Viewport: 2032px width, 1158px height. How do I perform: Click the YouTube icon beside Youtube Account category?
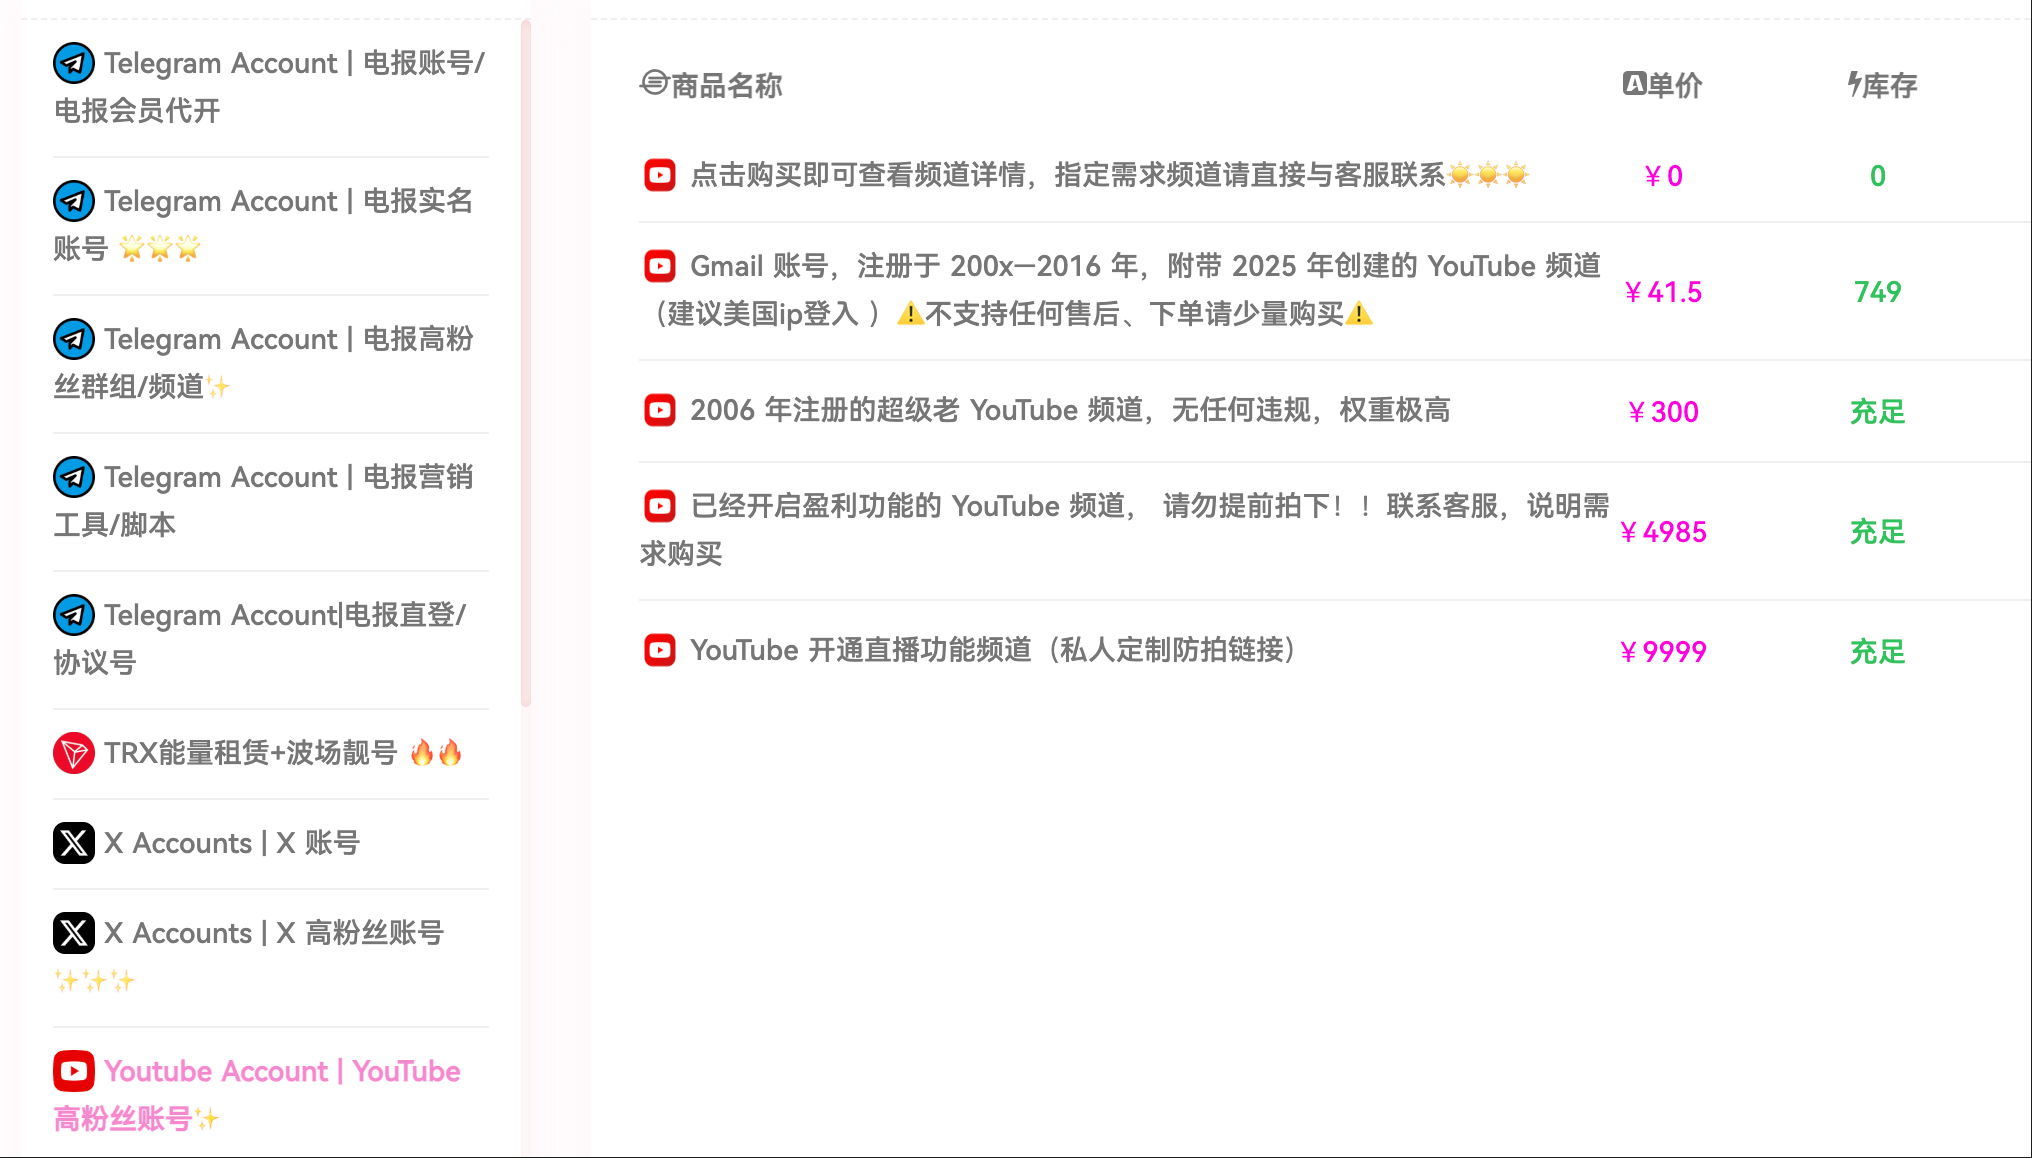click(x=74, y=1071)
